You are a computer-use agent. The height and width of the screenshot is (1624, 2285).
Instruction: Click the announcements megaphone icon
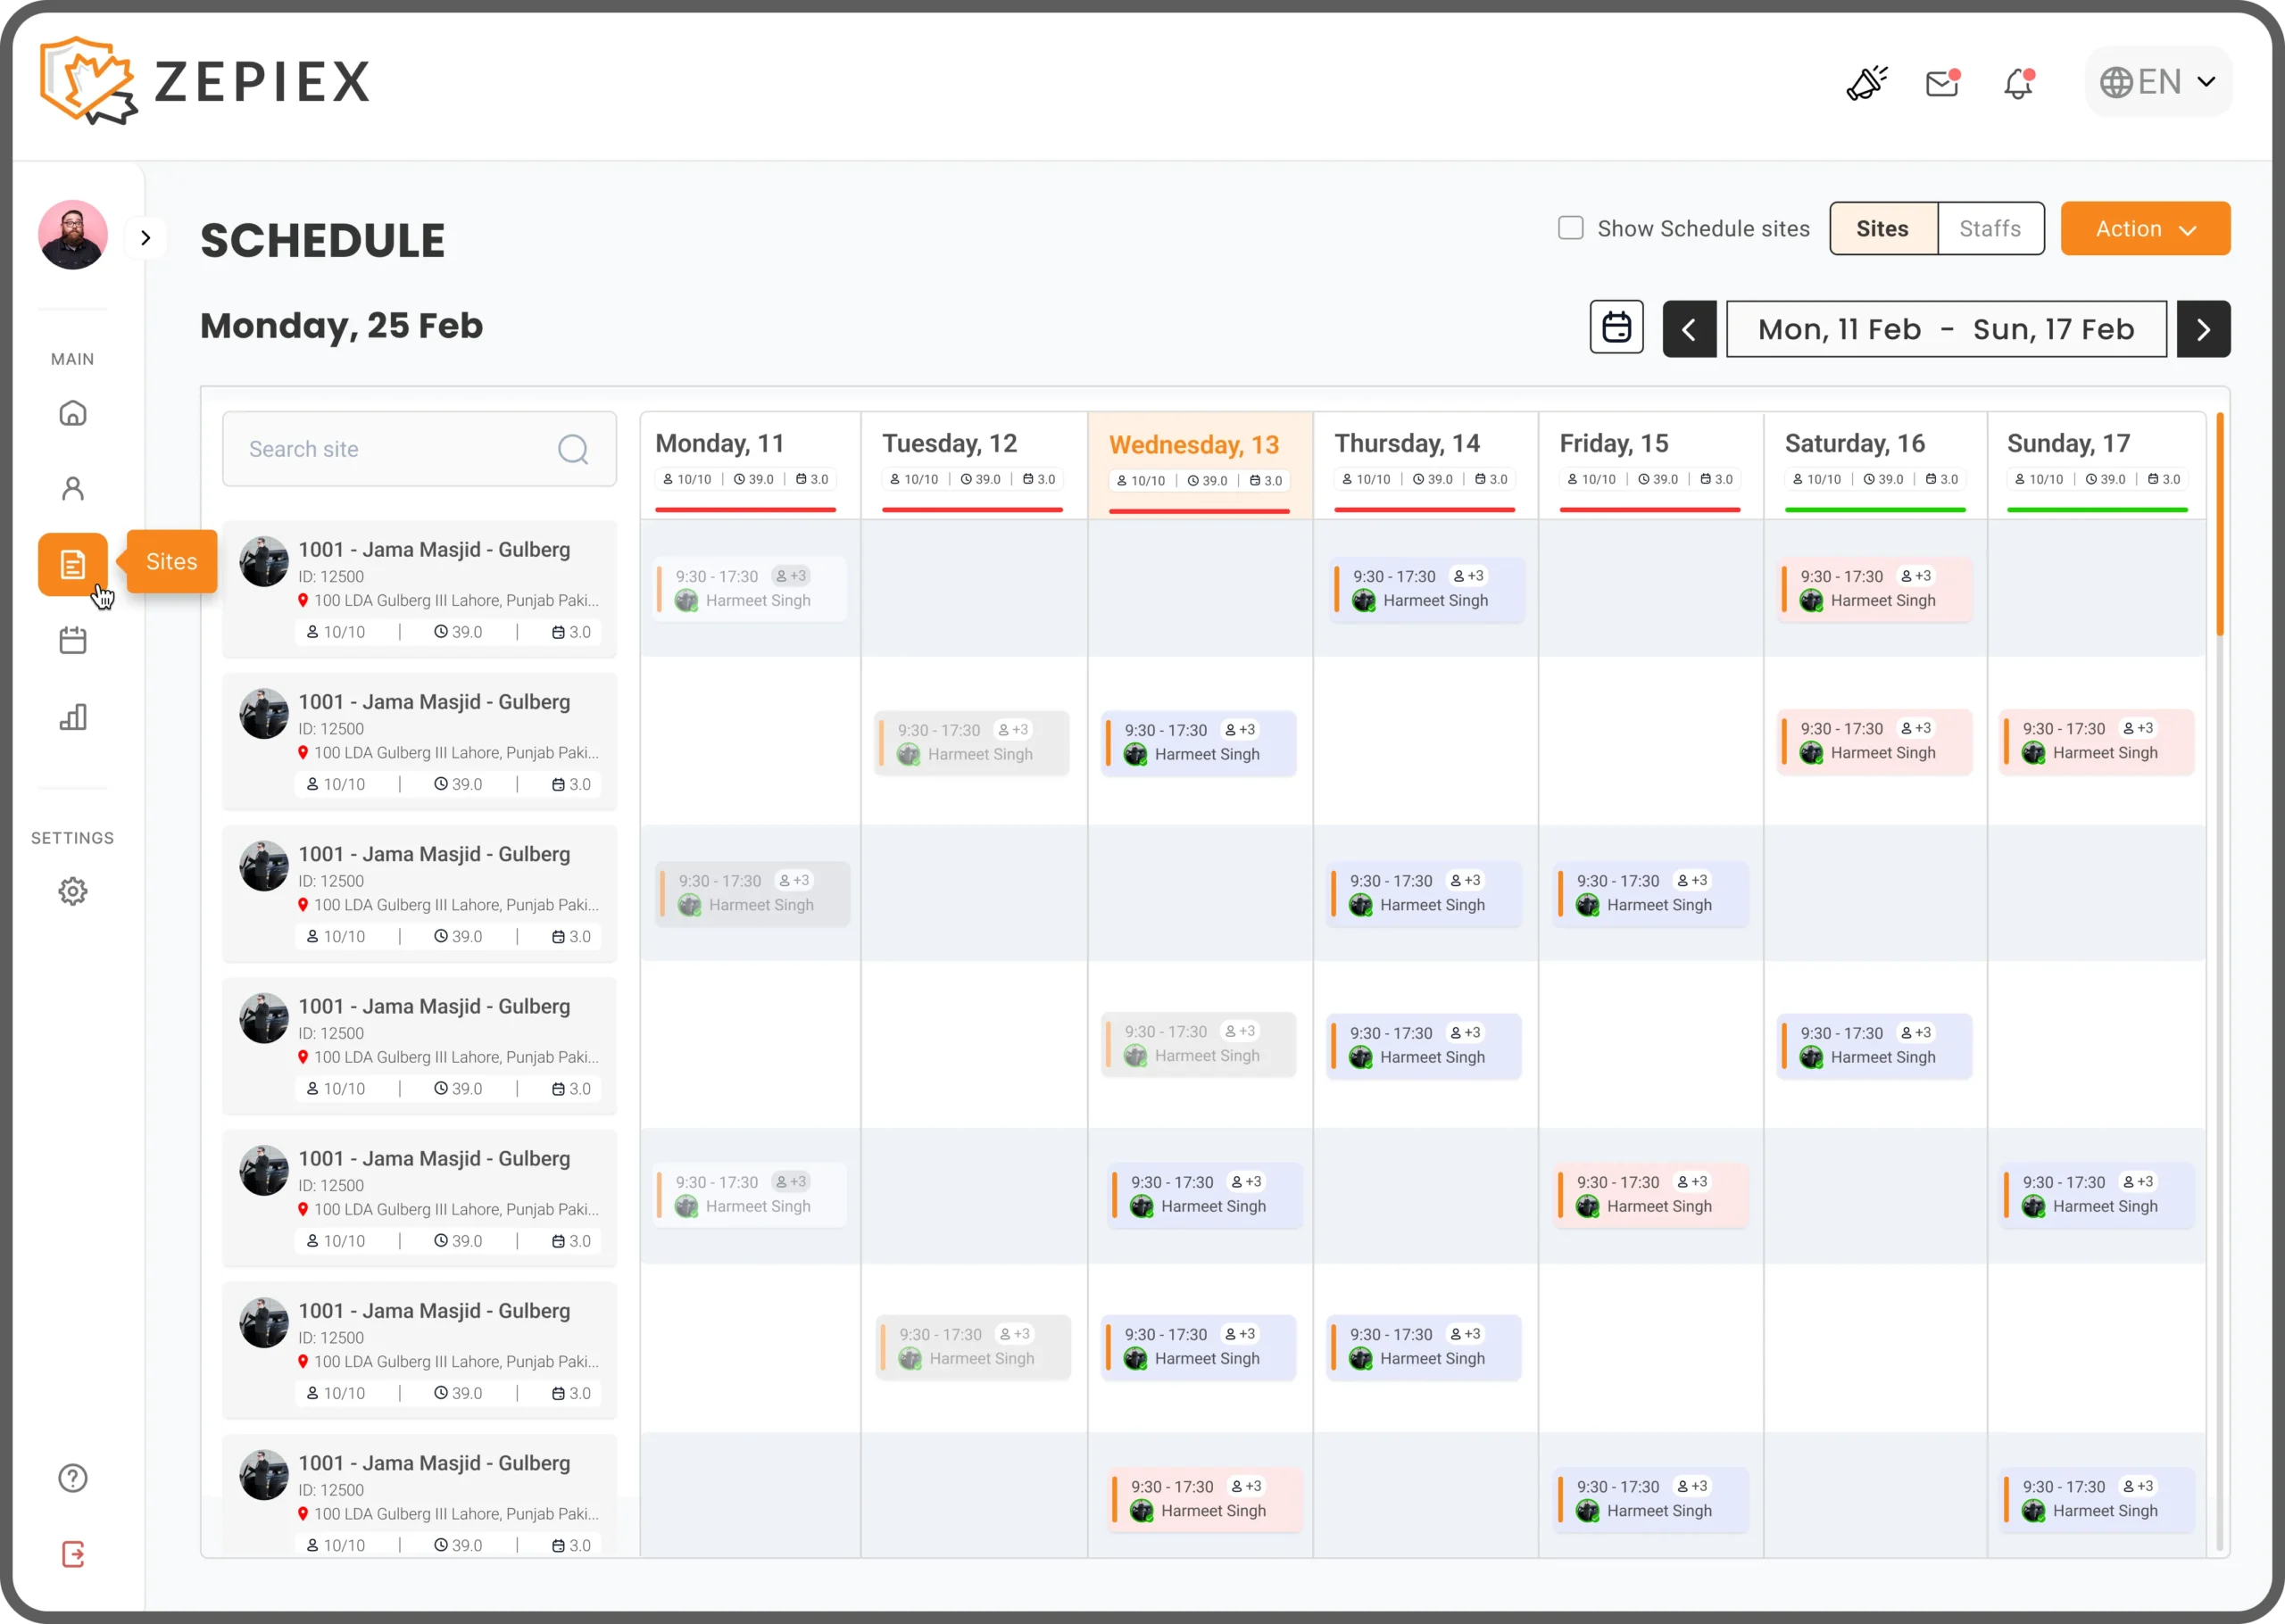pyautogui.click(x=1866, y=83)
